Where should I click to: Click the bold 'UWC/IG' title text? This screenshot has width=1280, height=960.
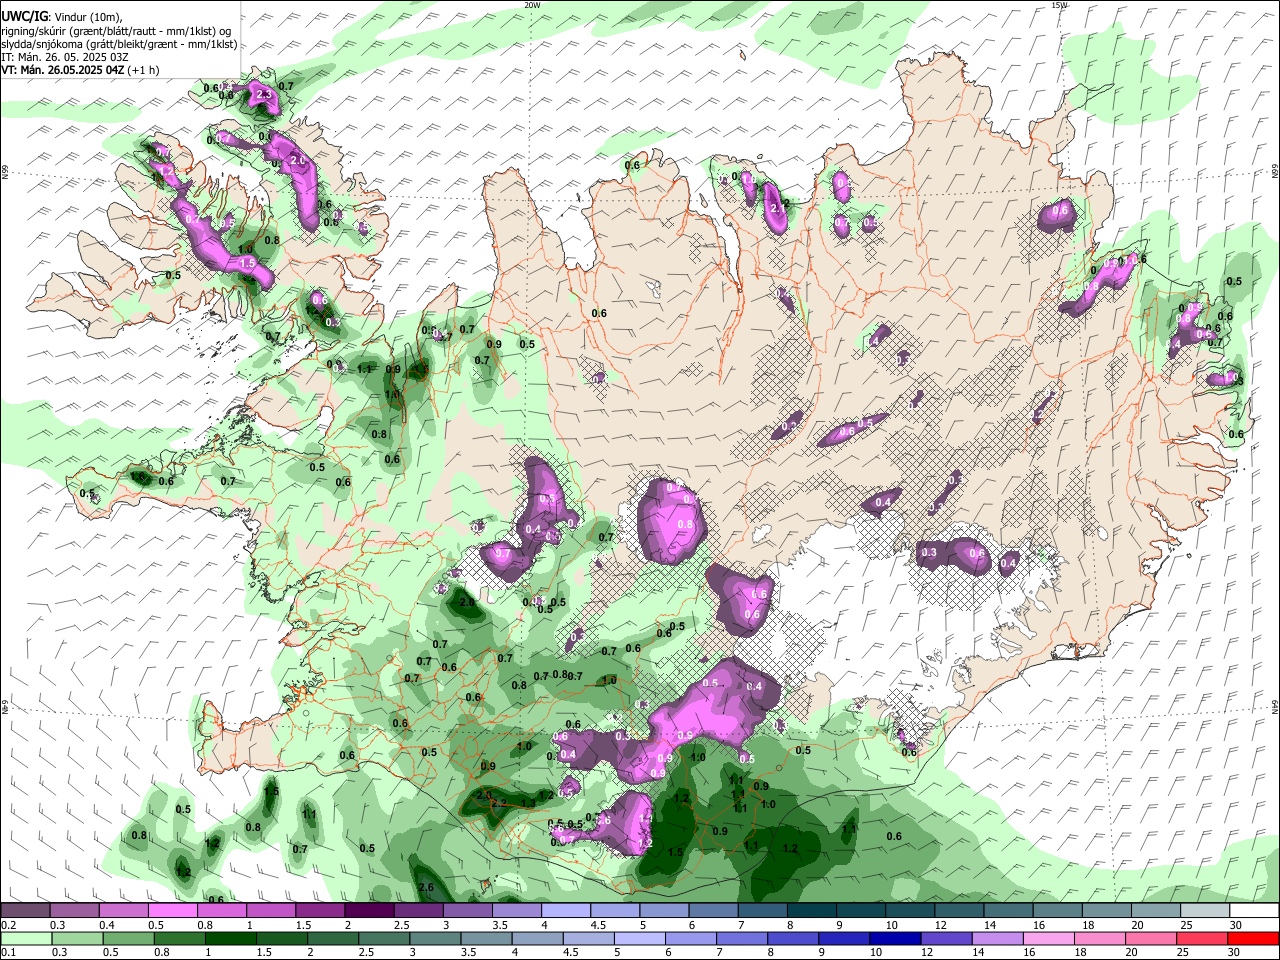tap(25, 15)
